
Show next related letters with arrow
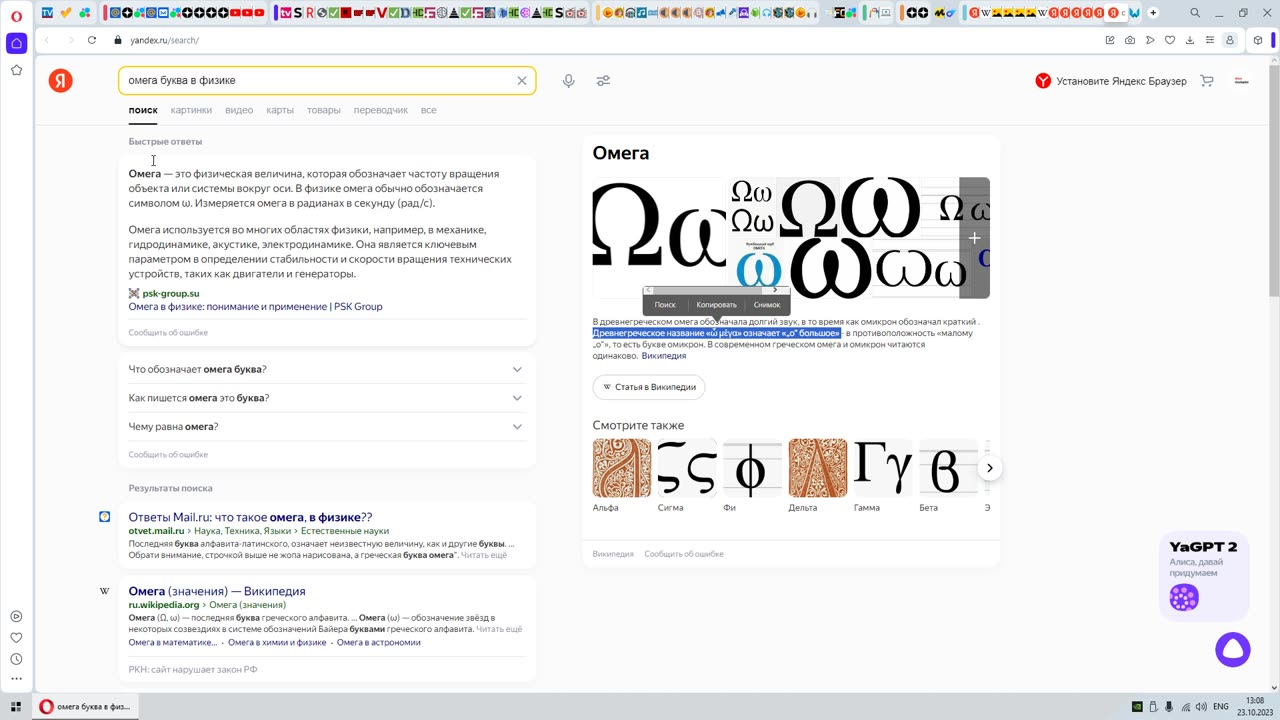coord(989,468)
